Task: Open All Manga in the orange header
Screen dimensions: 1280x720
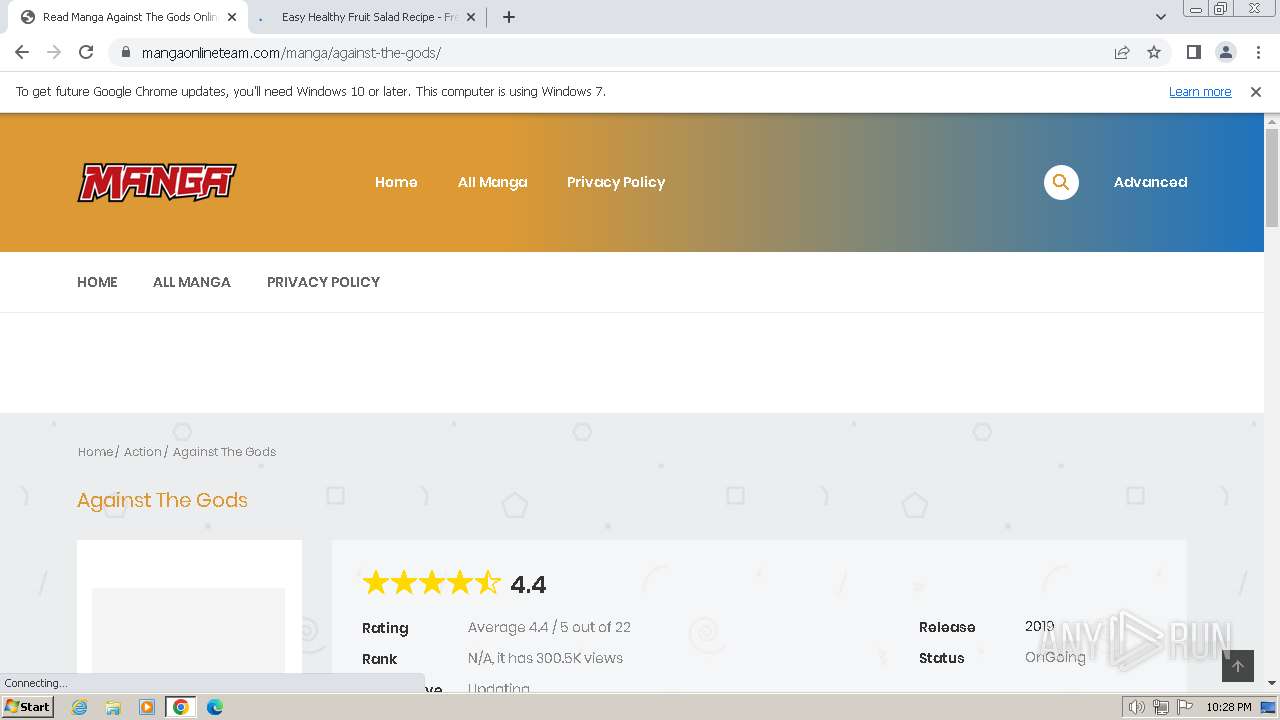Action: pos(492,182)
